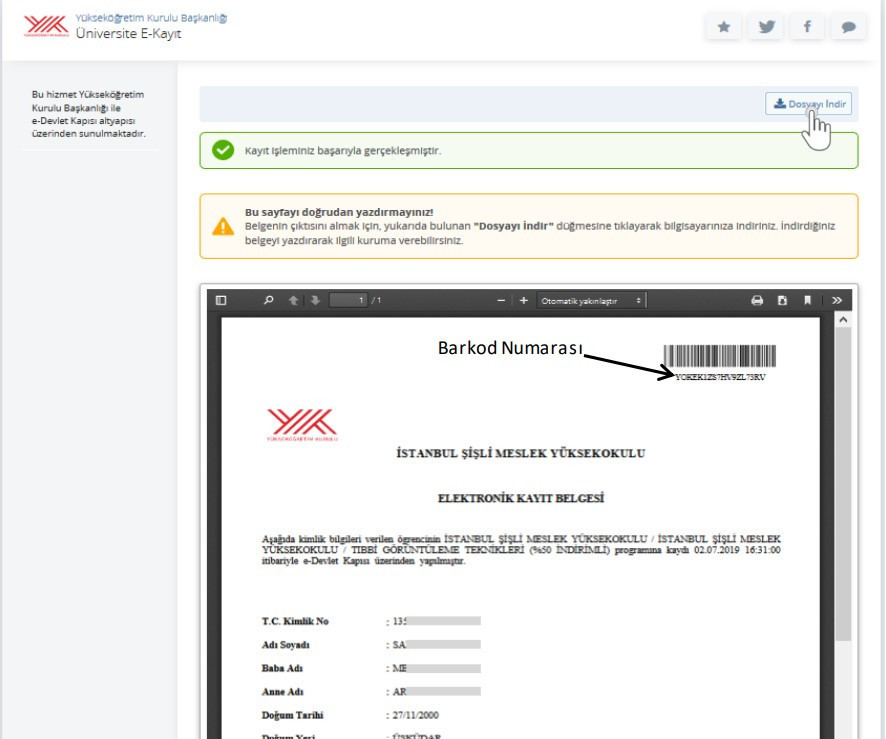Add page to favorites with star icon
886x739 pixels.
(724, 27)
